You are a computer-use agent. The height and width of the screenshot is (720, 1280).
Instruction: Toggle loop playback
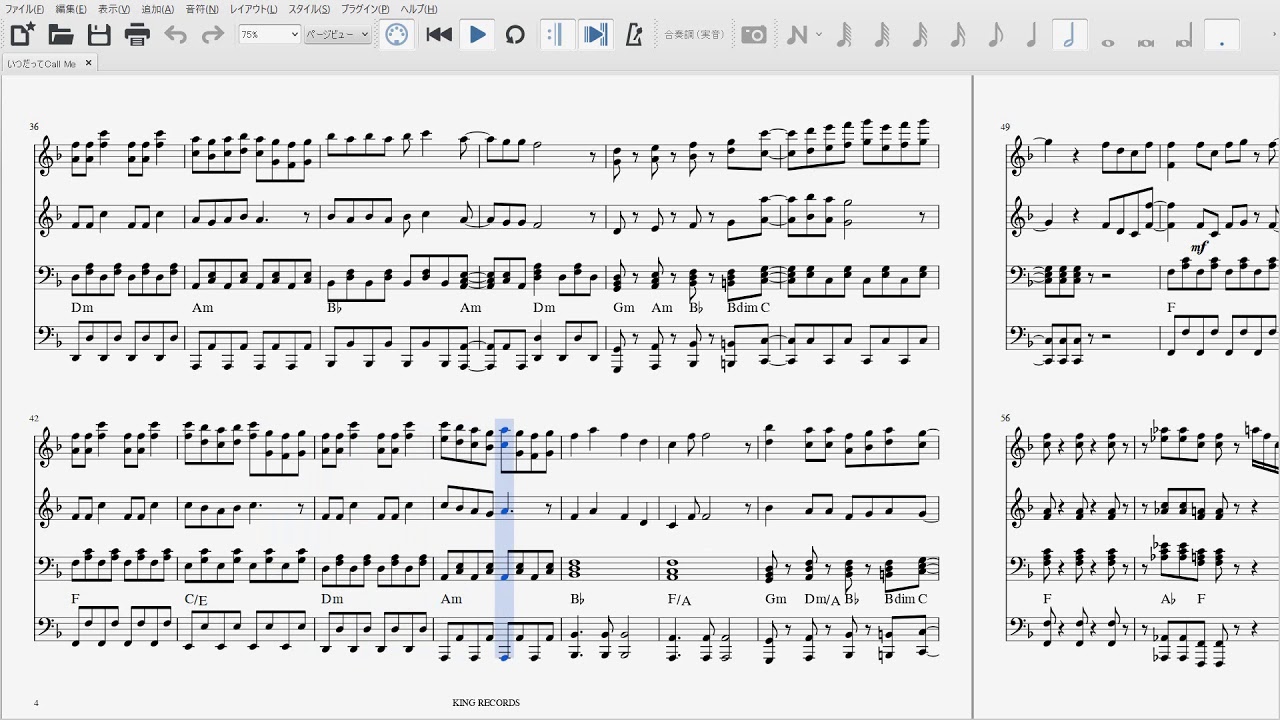515,35
